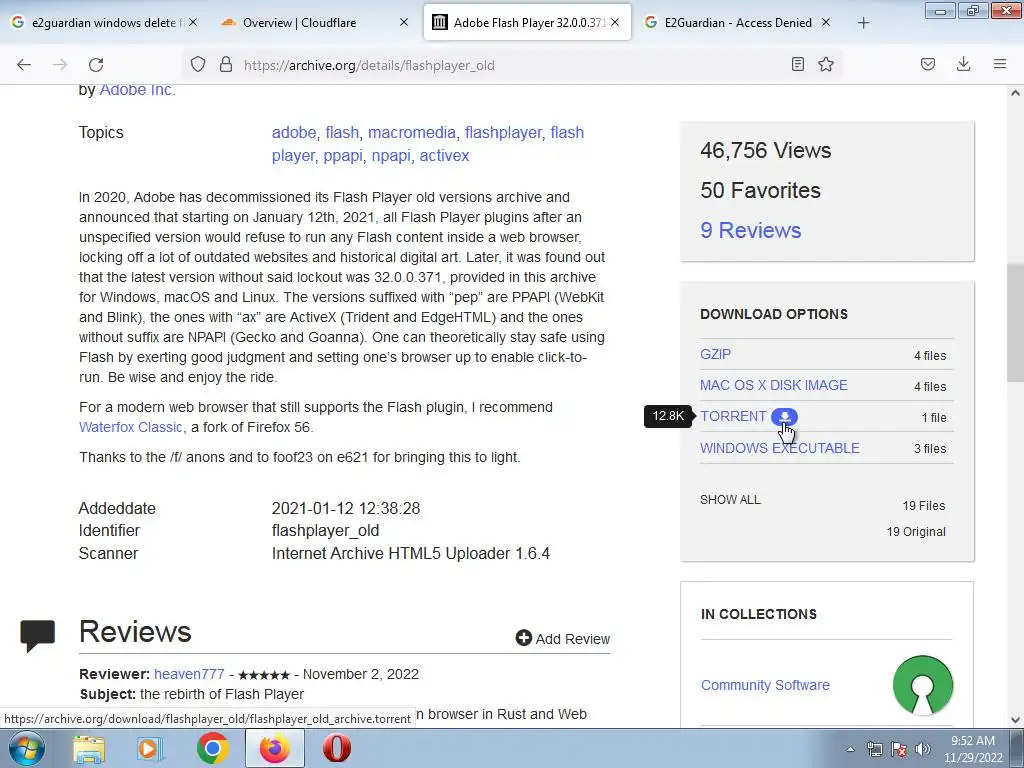Click the macromedia topic link
This screenshot has height=768, width=1024.
[411, 133]
